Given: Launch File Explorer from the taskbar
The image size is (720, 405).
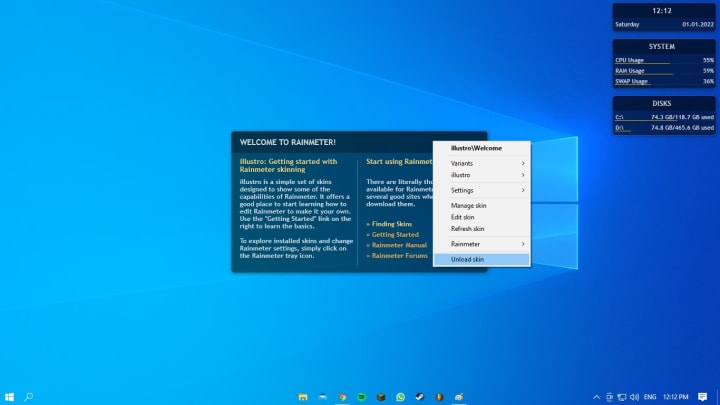Looking at the screenshot, I should pyautogui.click(x=303, y=397).
